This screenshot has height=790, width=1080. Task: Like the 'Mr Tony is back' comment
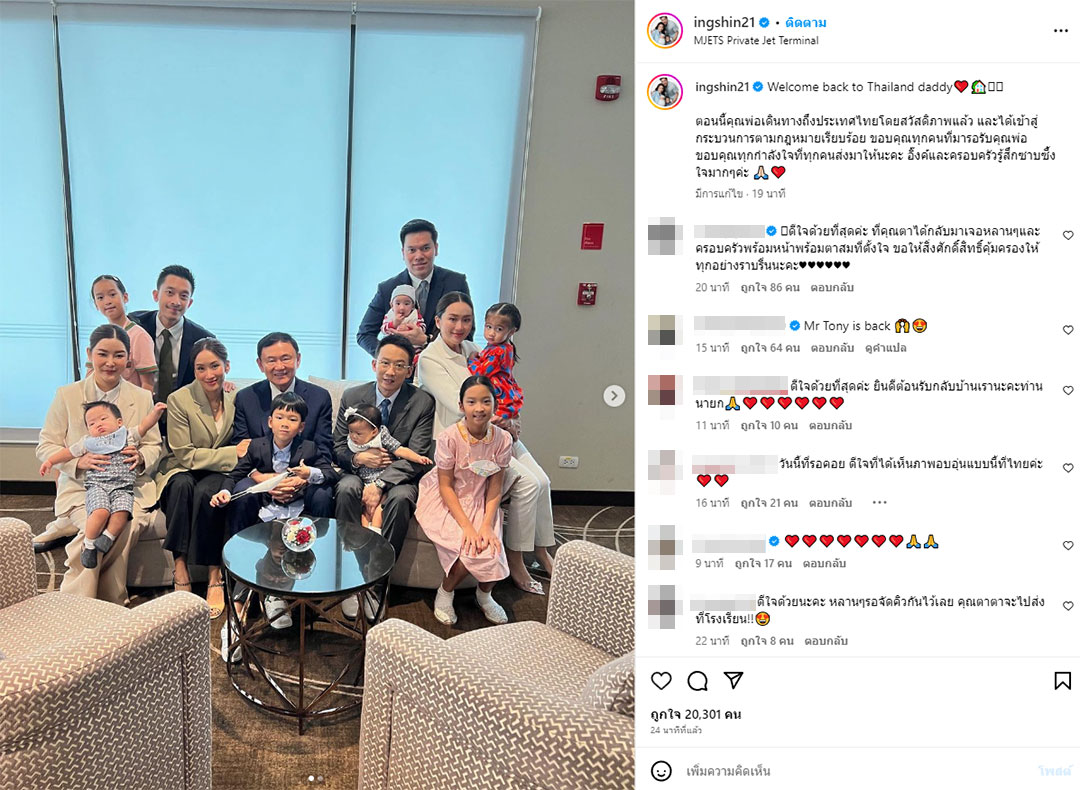(1068, 330)
